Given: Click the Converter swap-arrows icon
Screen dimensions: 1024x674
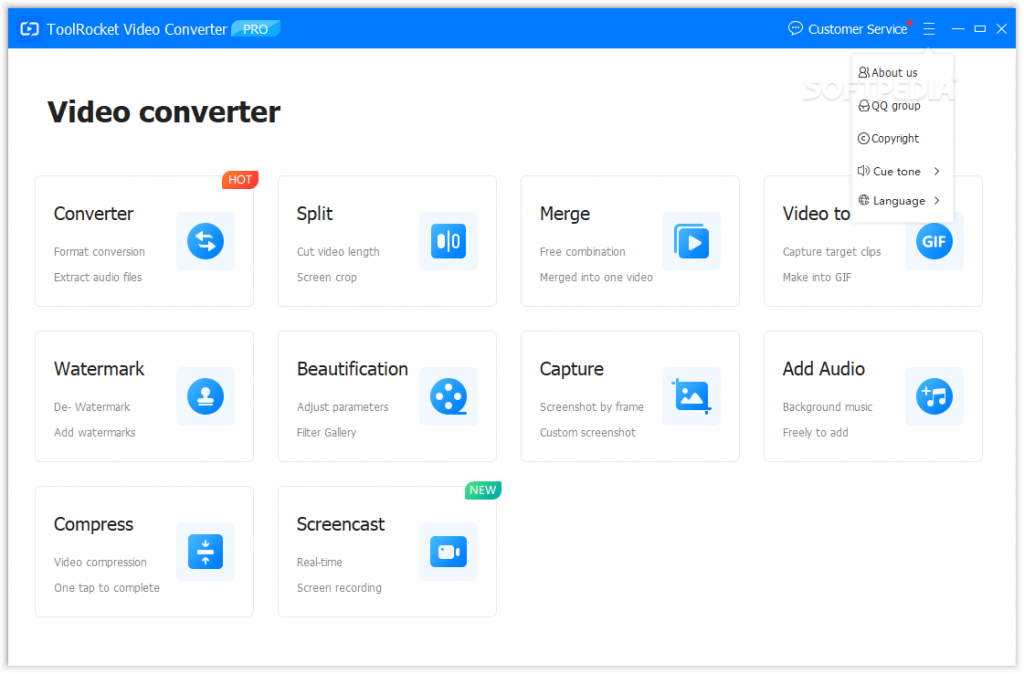Looking at the screenshot, I should [x=205, y=241].
